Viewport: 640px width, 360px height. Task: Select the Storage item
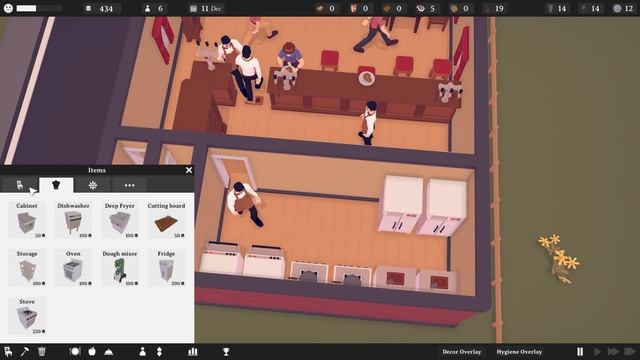(27, 267)
